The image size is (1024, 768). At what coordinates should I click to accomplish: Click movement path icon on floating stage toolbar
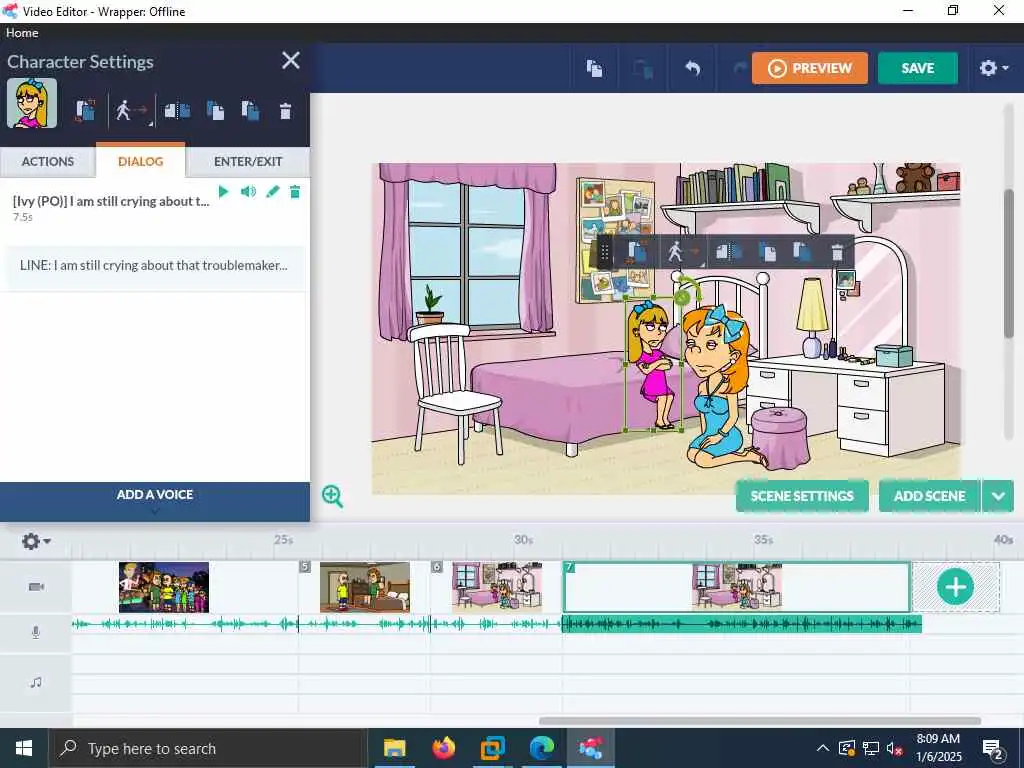pos(682,252)
